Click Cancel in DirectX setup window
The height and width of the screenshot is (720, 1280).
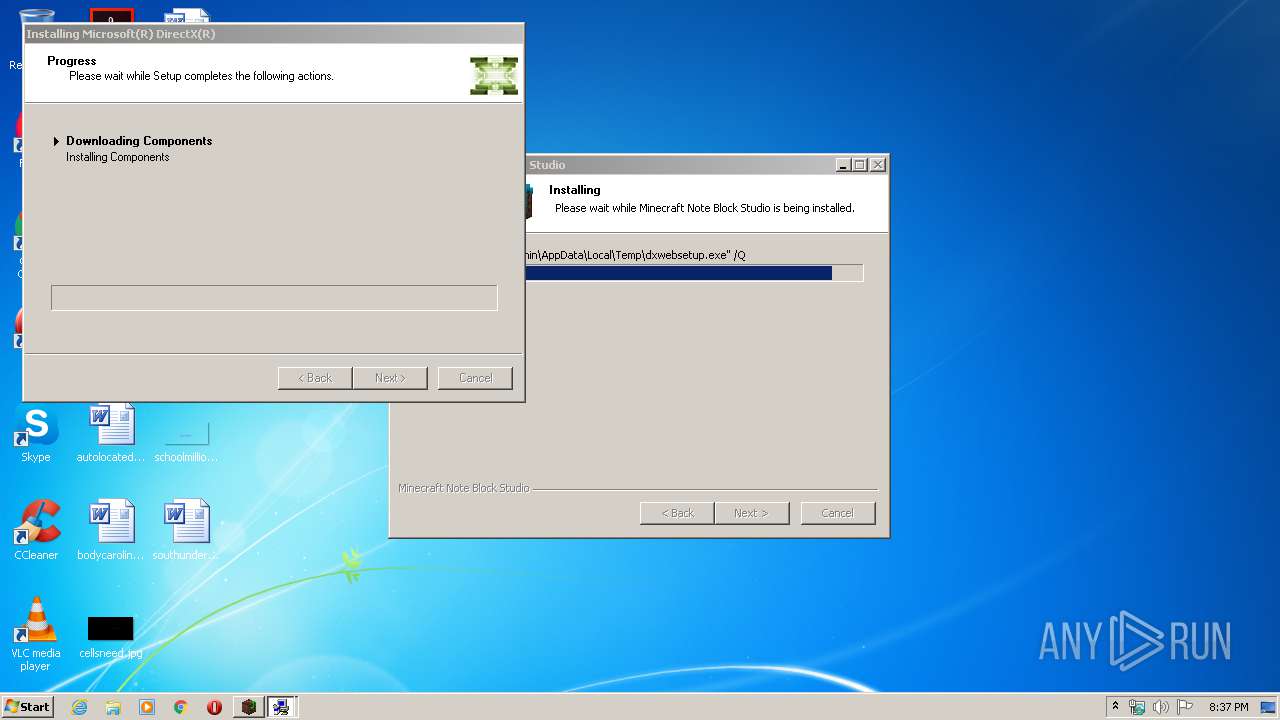[x=475, y=378]
